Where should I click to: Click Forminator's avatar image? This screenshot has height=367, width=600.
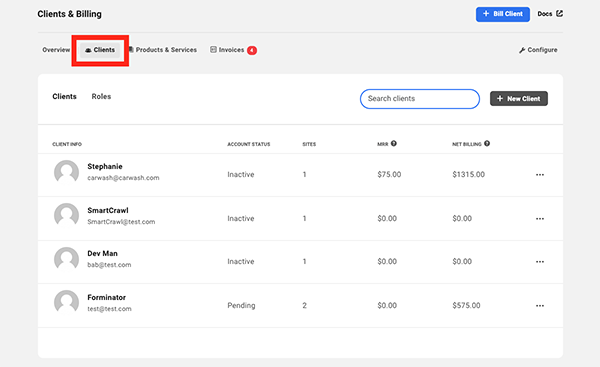[x=67, y=302]
